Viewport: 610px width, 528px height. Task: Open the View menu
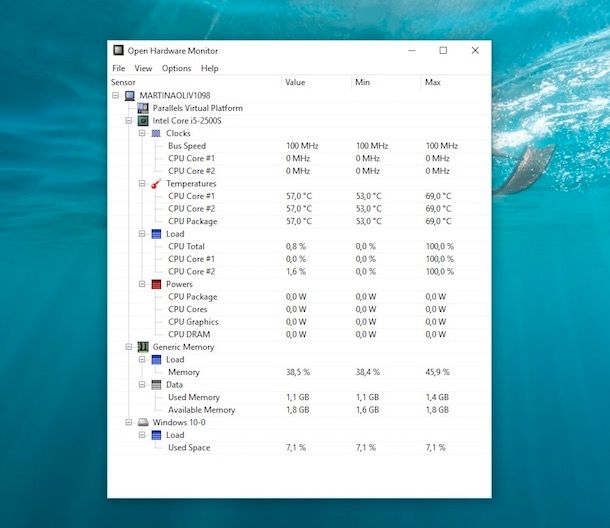coord(143,68)
